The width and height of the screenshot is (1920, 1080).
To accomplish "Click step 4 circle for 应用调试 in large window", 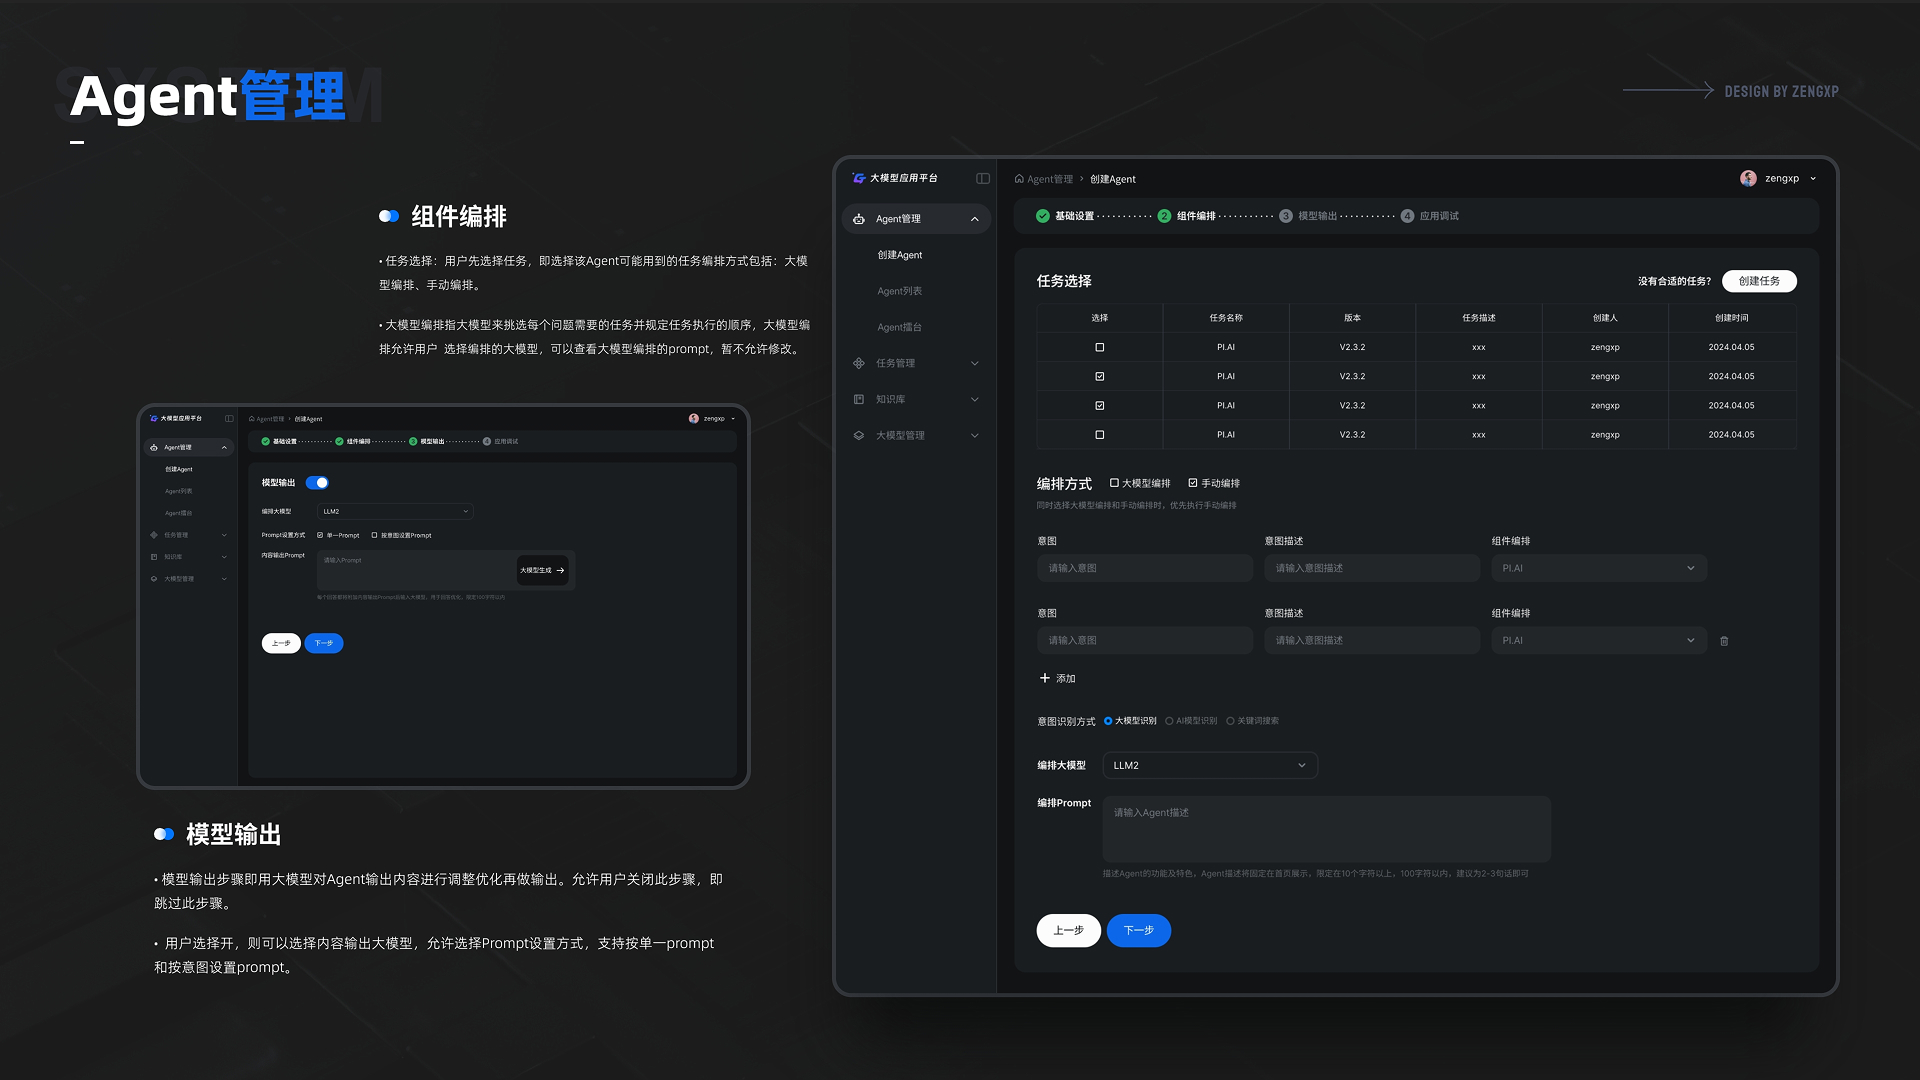I will [x=1407, y=216].
